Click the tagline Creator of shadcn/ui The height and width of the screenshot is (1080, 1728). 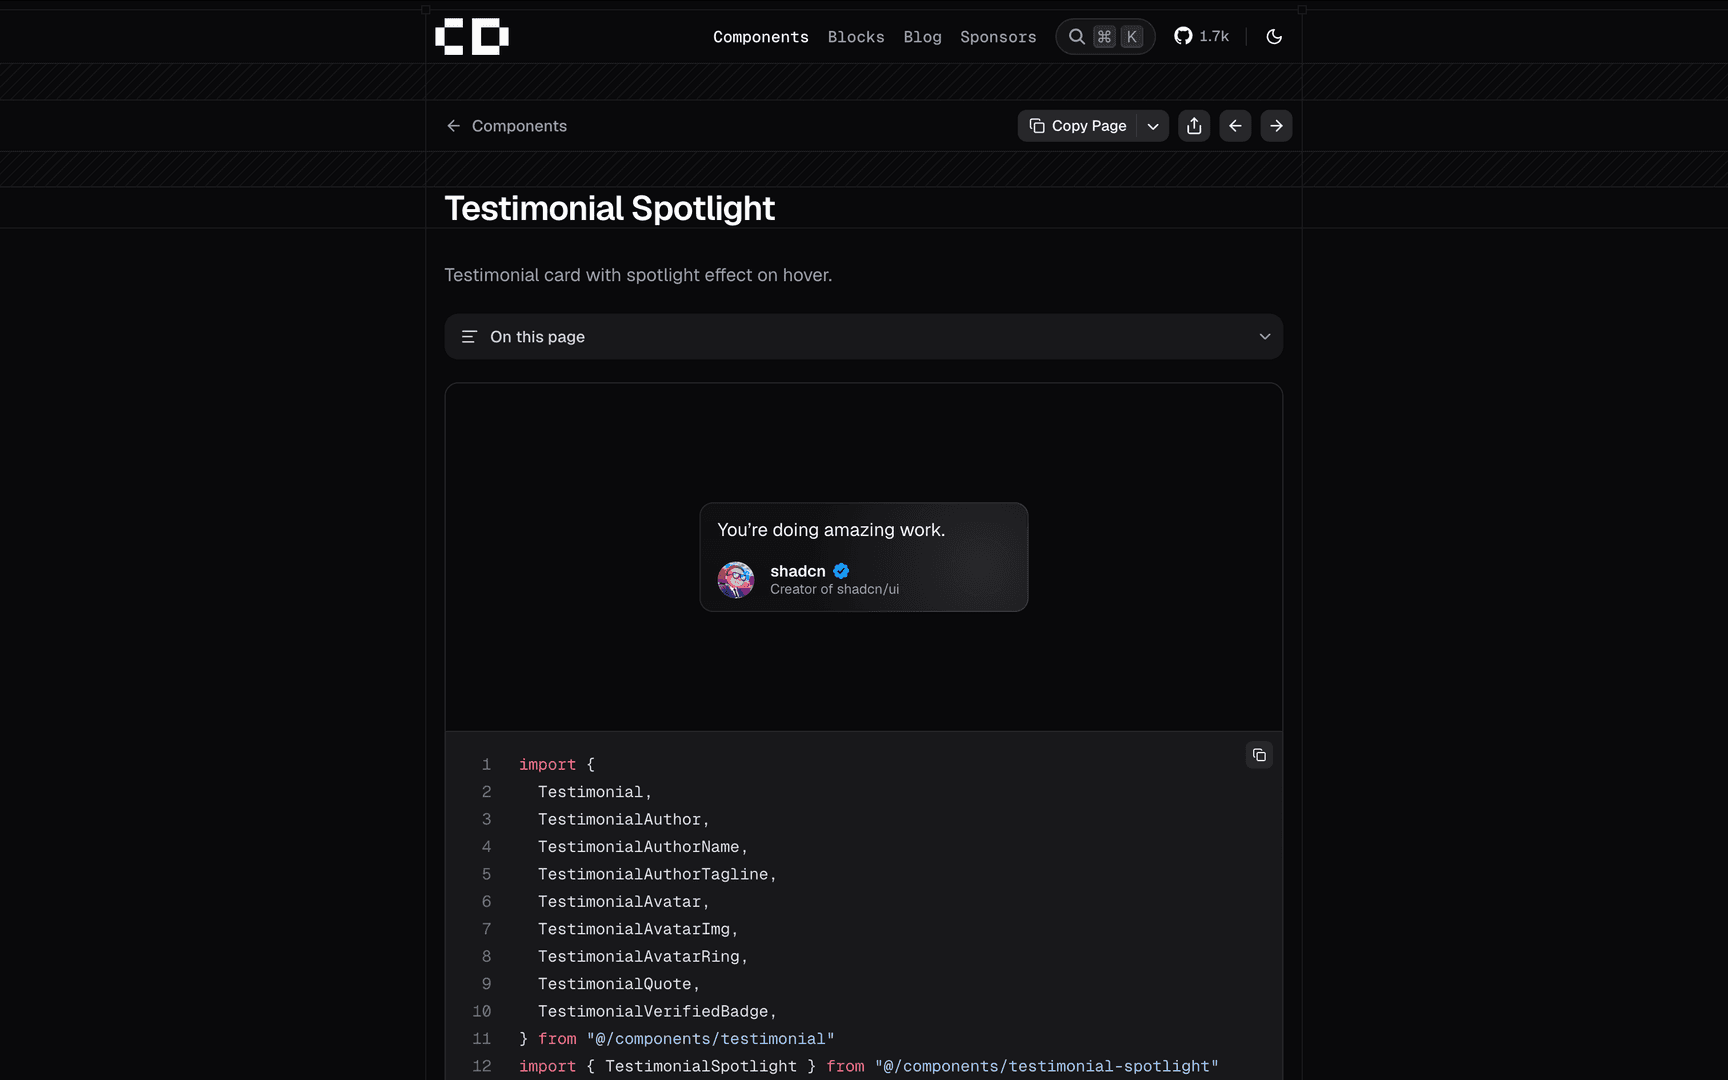tap(835, 590)
